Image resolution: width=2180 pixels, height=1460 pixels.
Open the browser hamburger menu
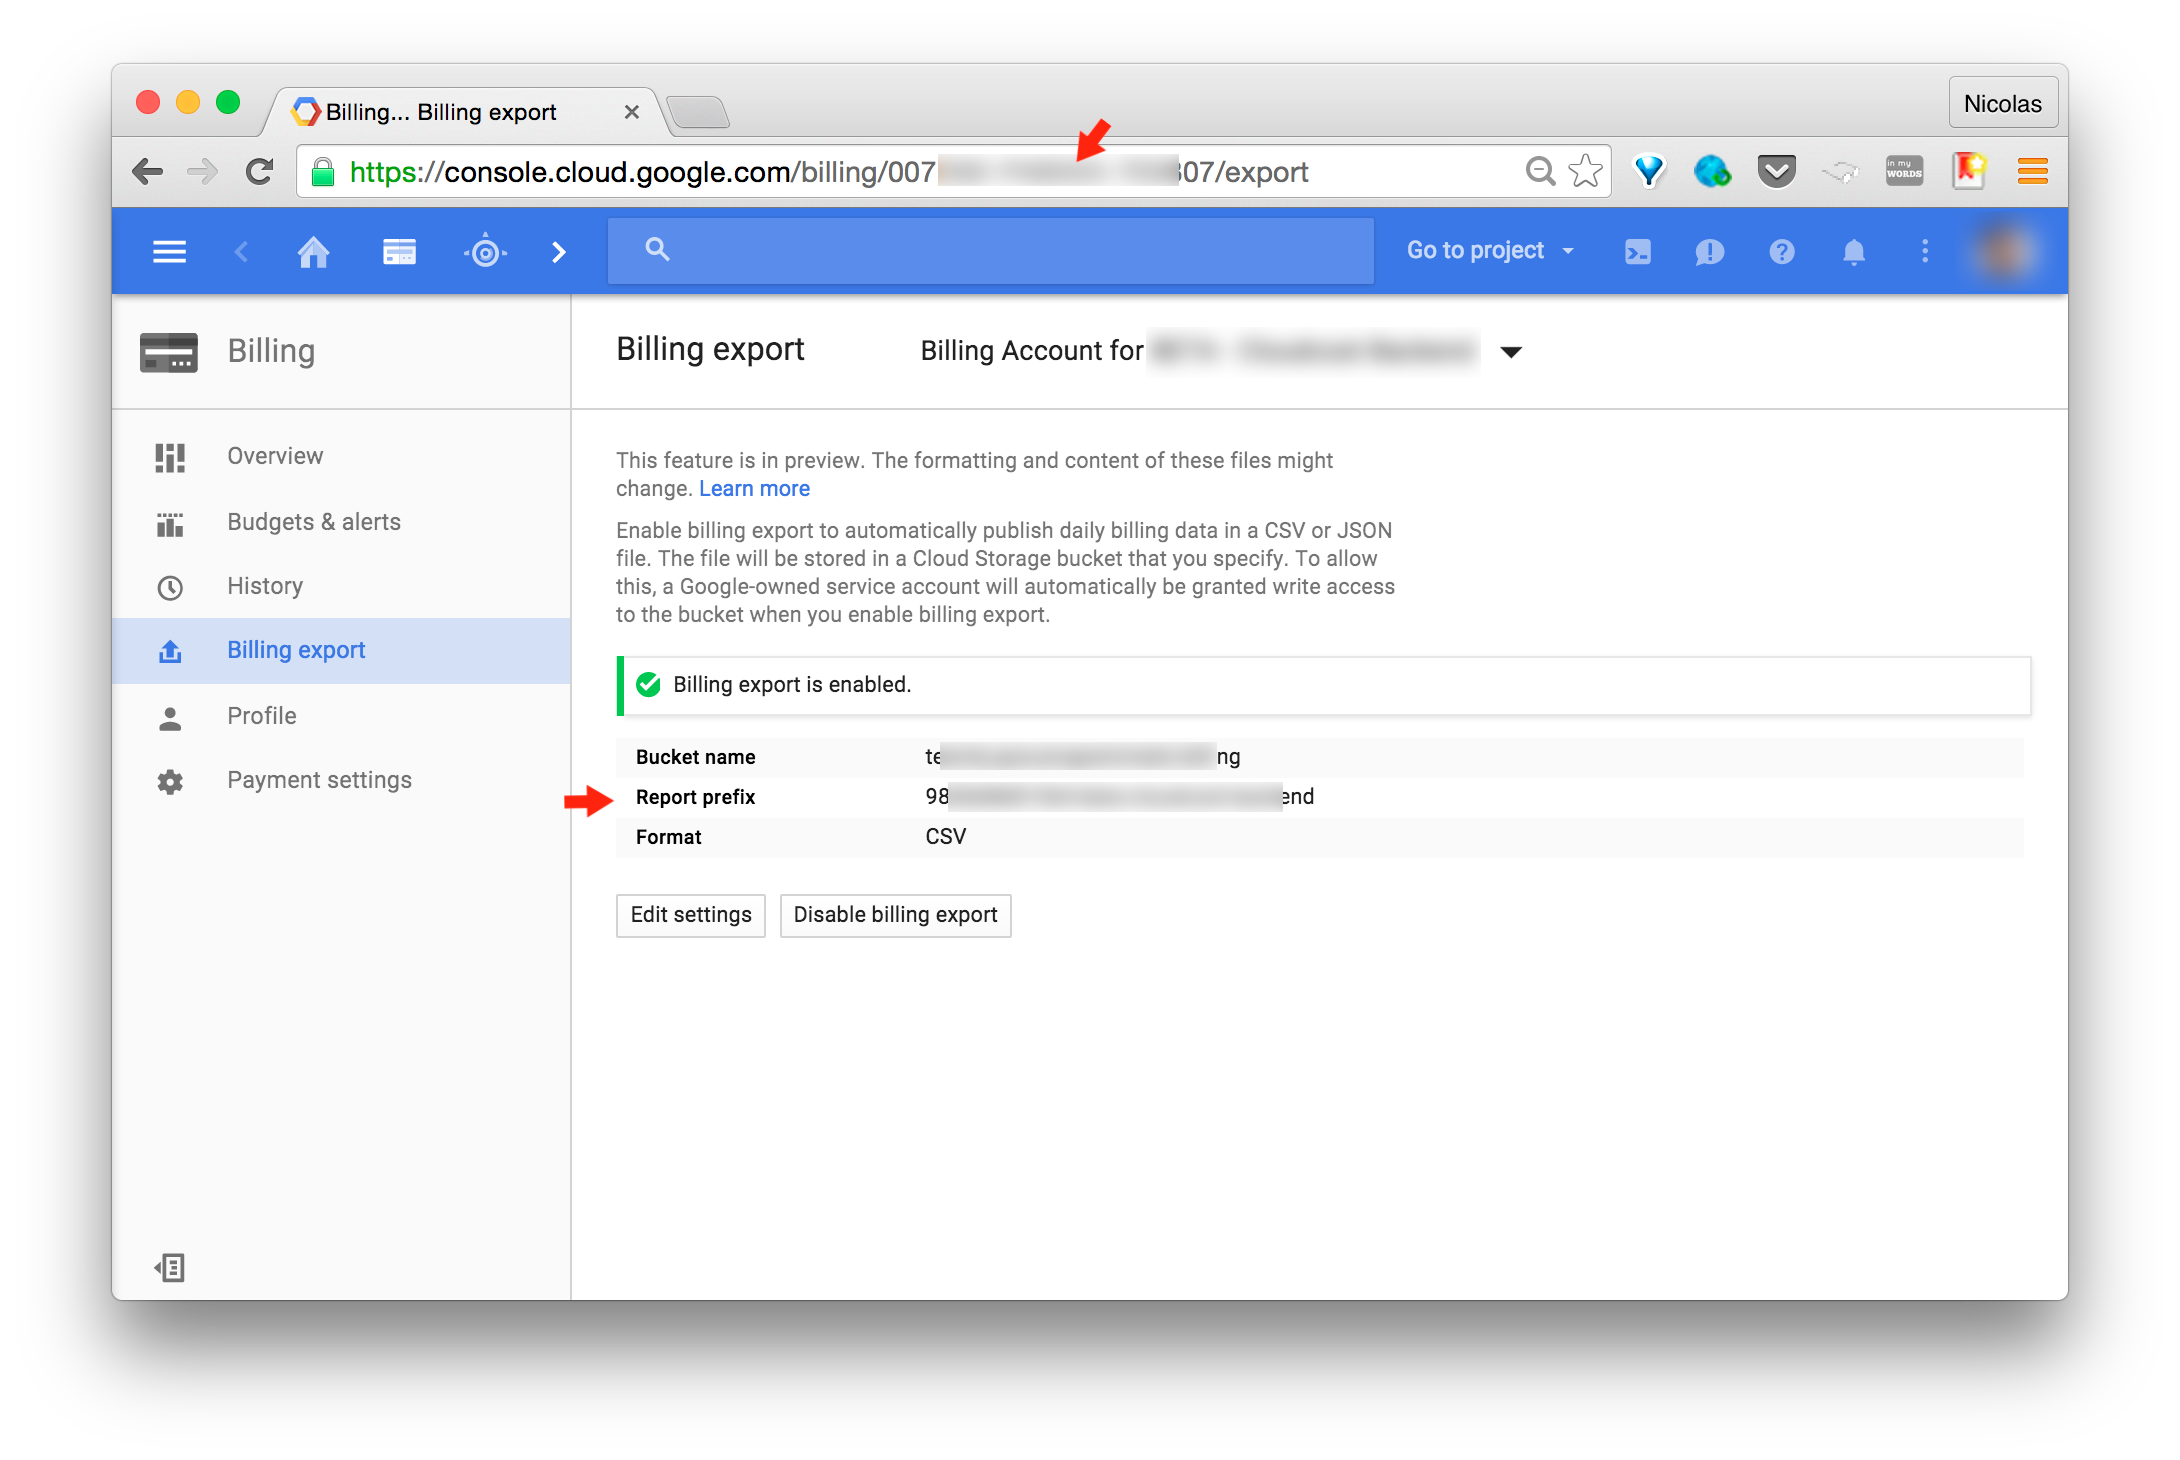tap(2033, 172)
